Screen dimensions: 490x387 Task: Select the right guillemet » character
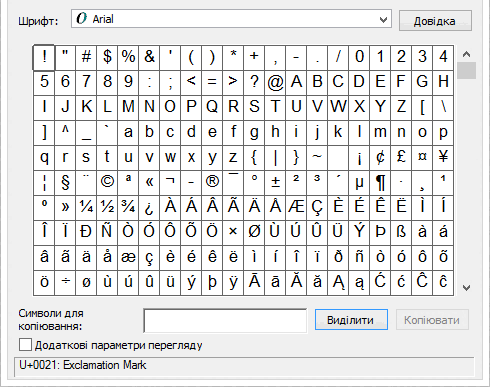click(65, 207)
